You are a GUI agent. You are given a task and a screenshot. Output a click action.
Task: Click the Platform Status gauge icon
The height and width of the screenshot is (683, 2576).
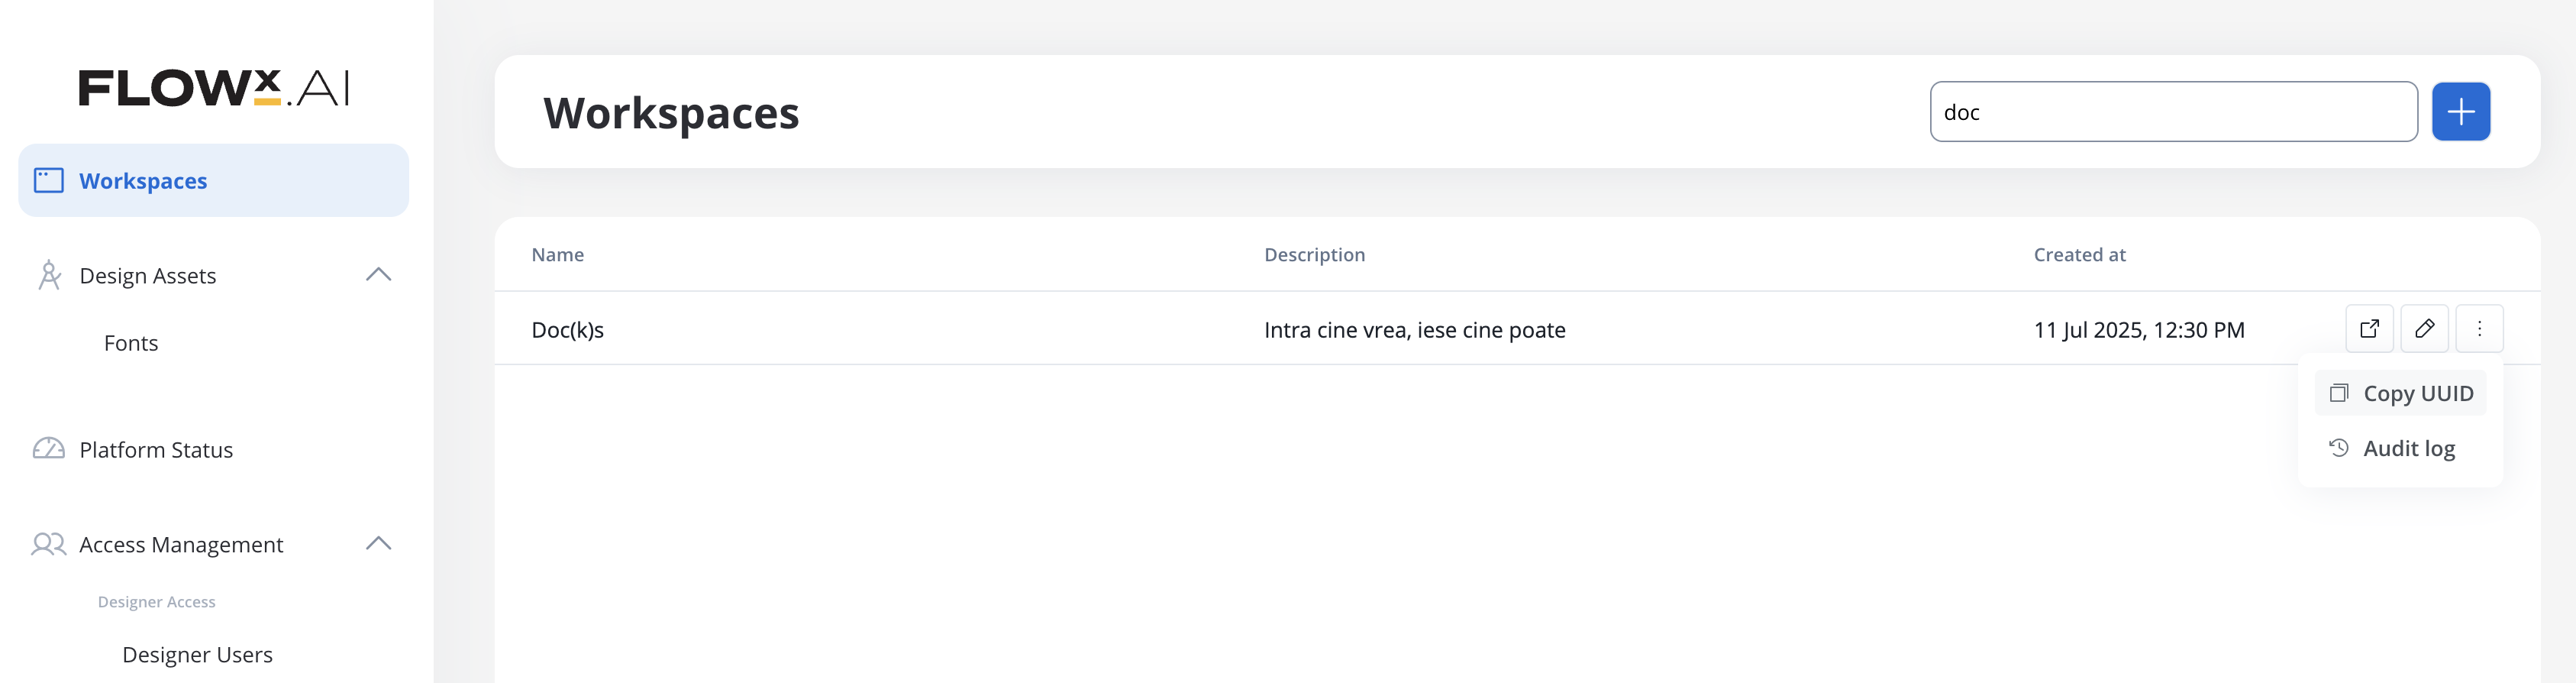(x=49, y=449)
